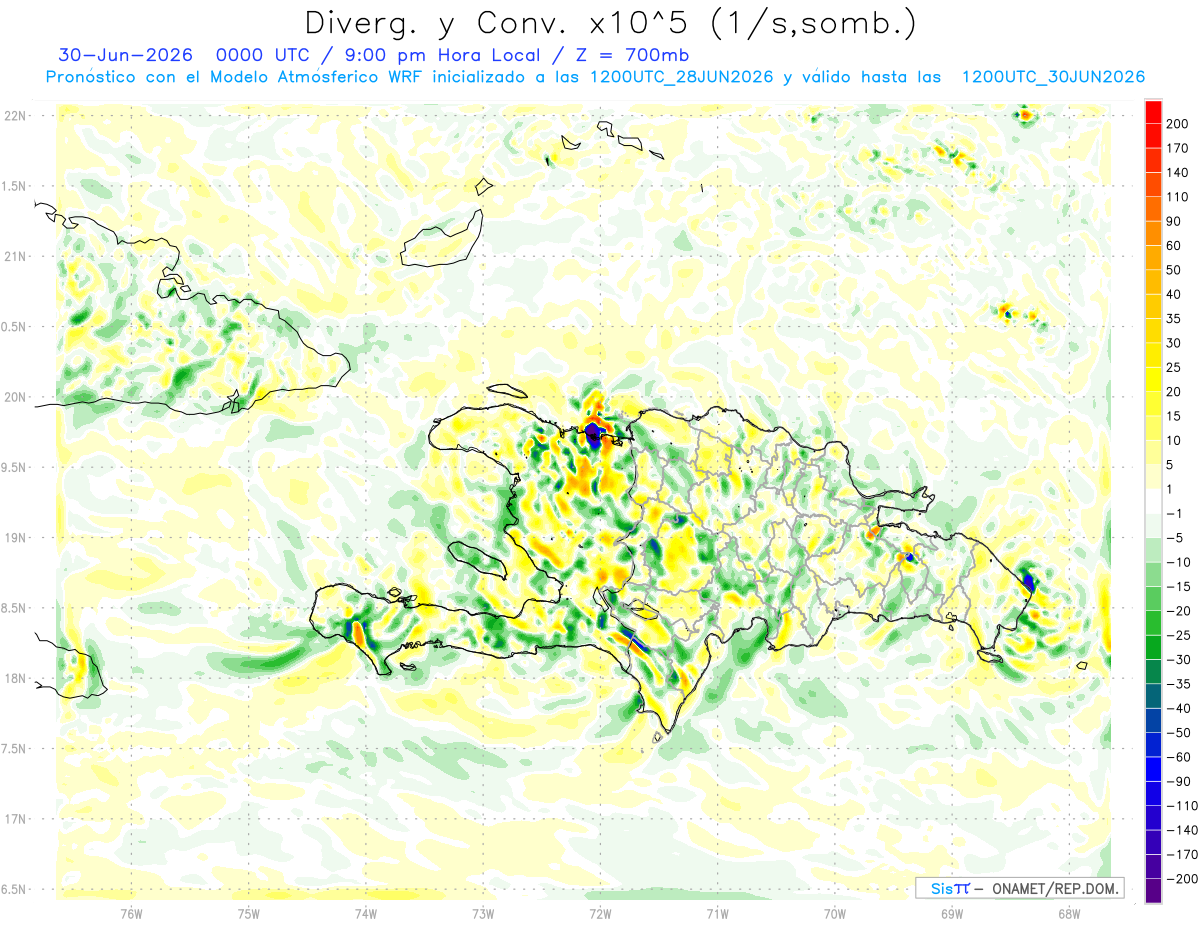Click the colorbar value "110"
The height and width of the screenshot is (927, 1200).
click(1178, 197)
